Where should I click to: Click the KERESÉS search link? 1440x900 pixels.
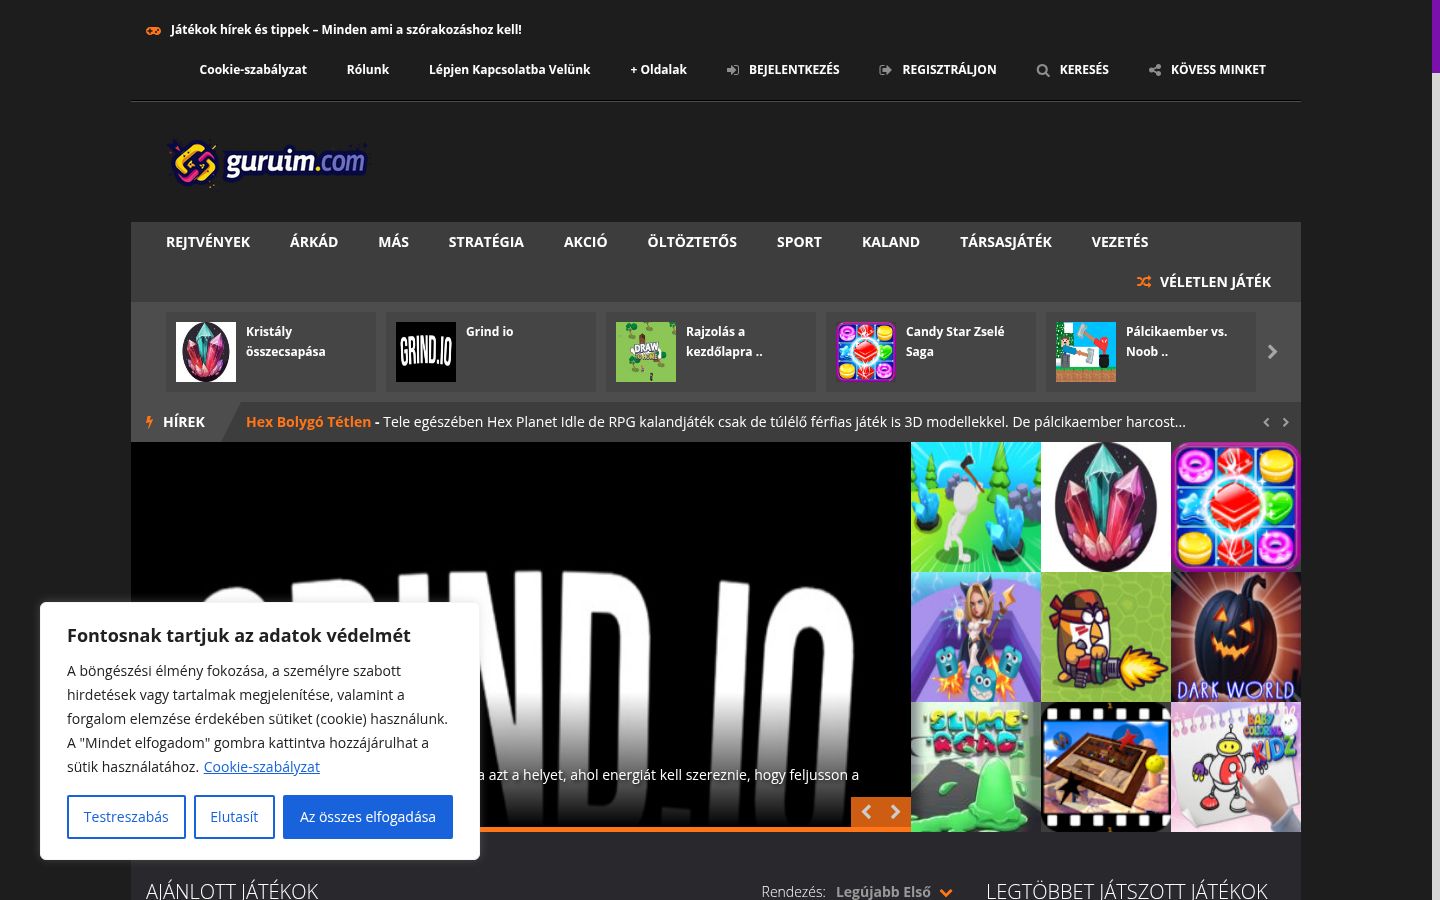(x=1084, y=70)
